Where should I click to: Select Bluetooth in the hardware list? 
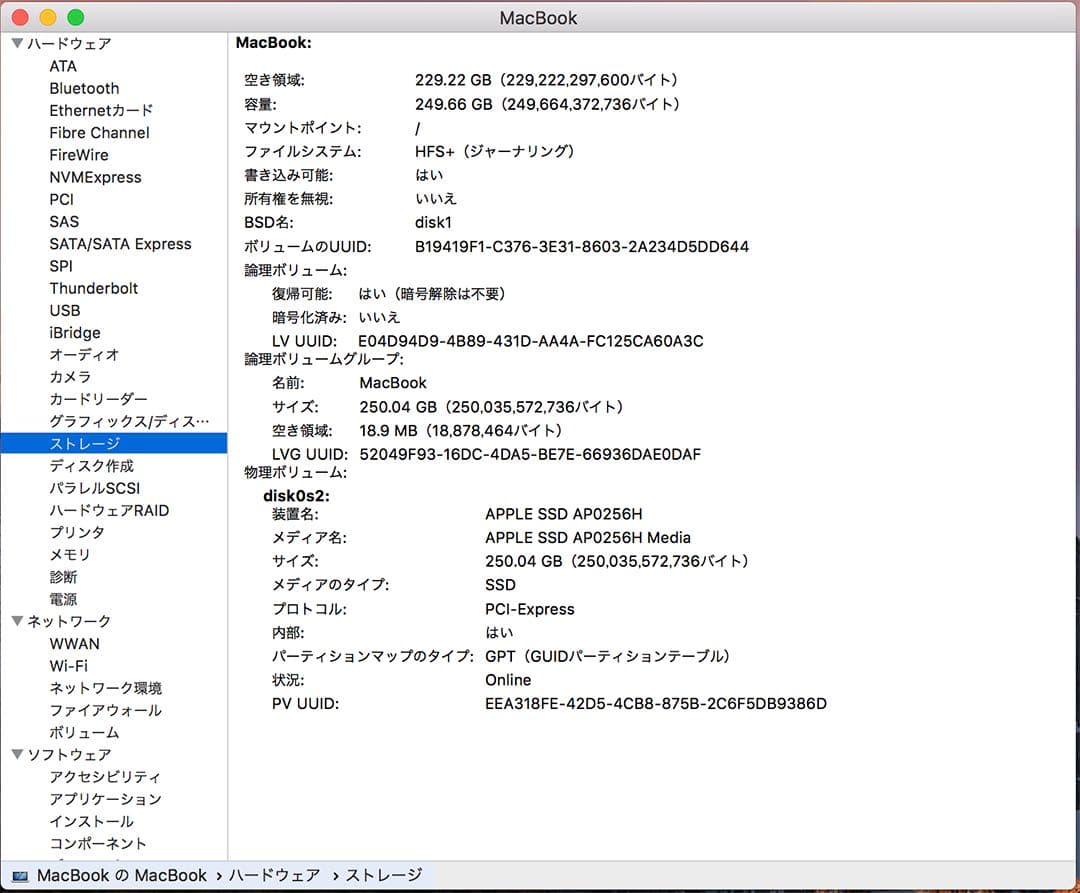pos(84,88)
